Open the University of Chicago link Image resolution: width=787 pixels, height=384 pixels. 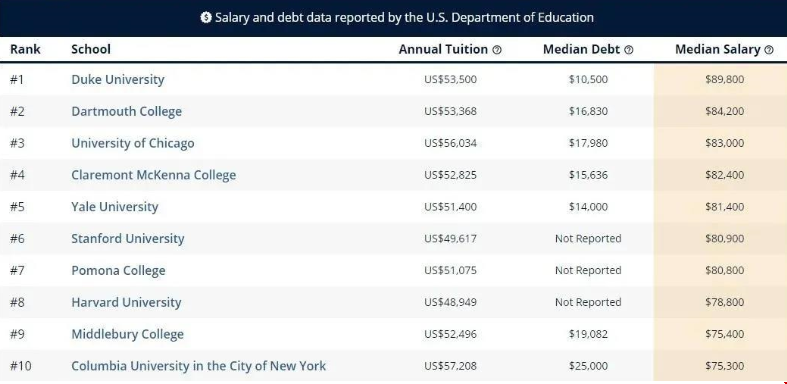[x=133, y=143]
